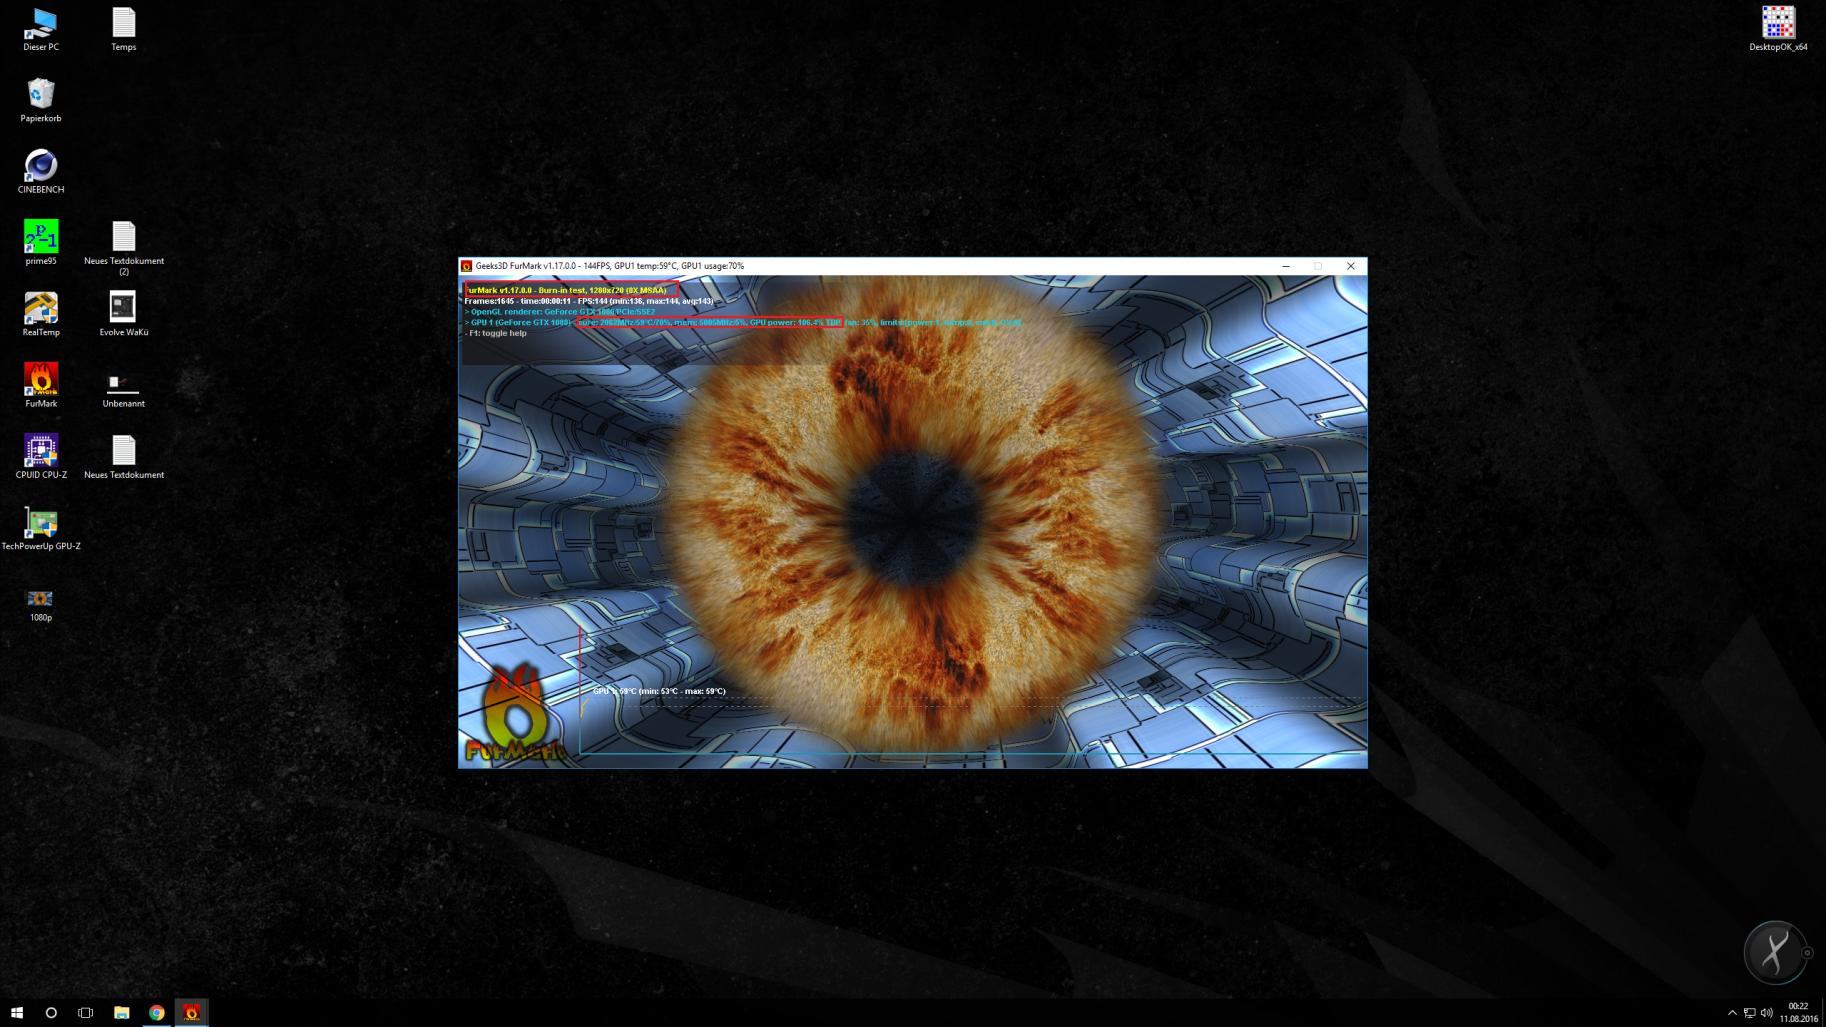This screenshot has width=1826, height=1027.
Task: Click the 'F1: toggle help' overlay text
Action: pyautogui.click(x=496, y=333)
